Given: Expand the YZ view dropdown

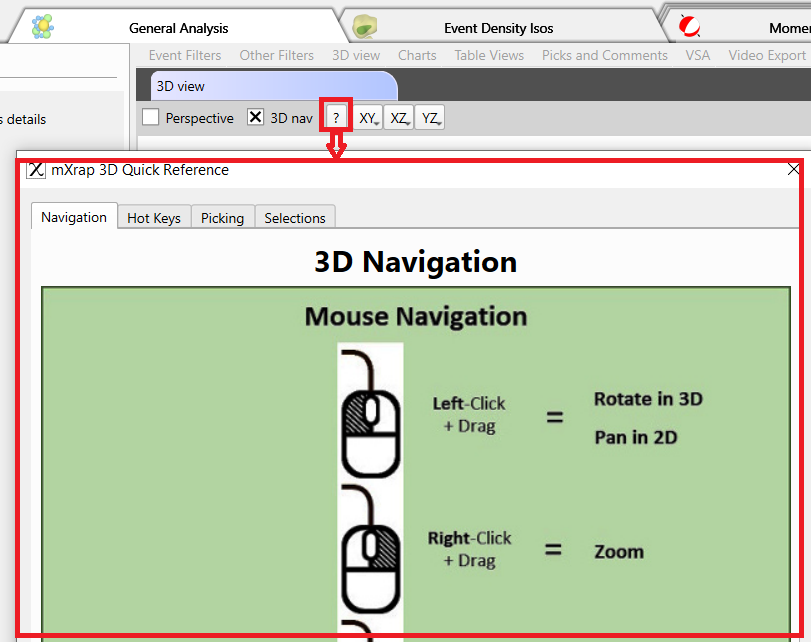Looking at the screenshot, I should point(430,118).
